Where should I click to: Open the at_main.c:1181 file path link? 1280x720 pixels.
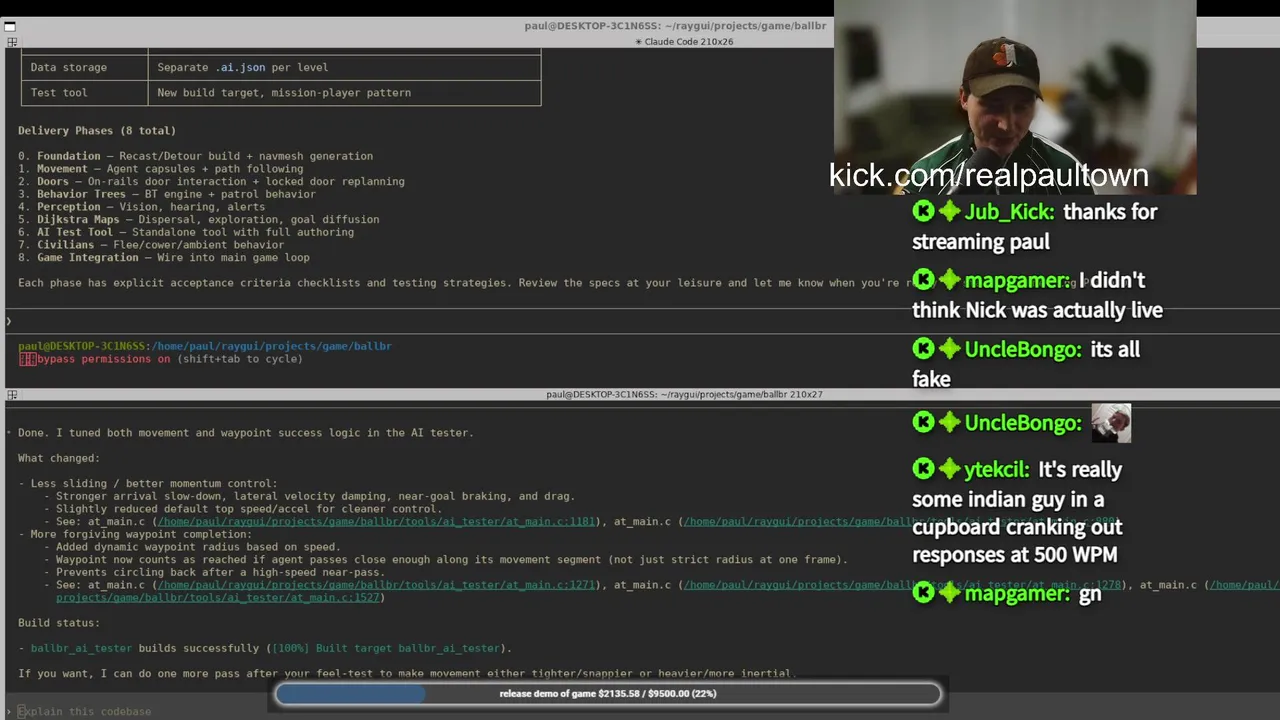pos(377,522)
